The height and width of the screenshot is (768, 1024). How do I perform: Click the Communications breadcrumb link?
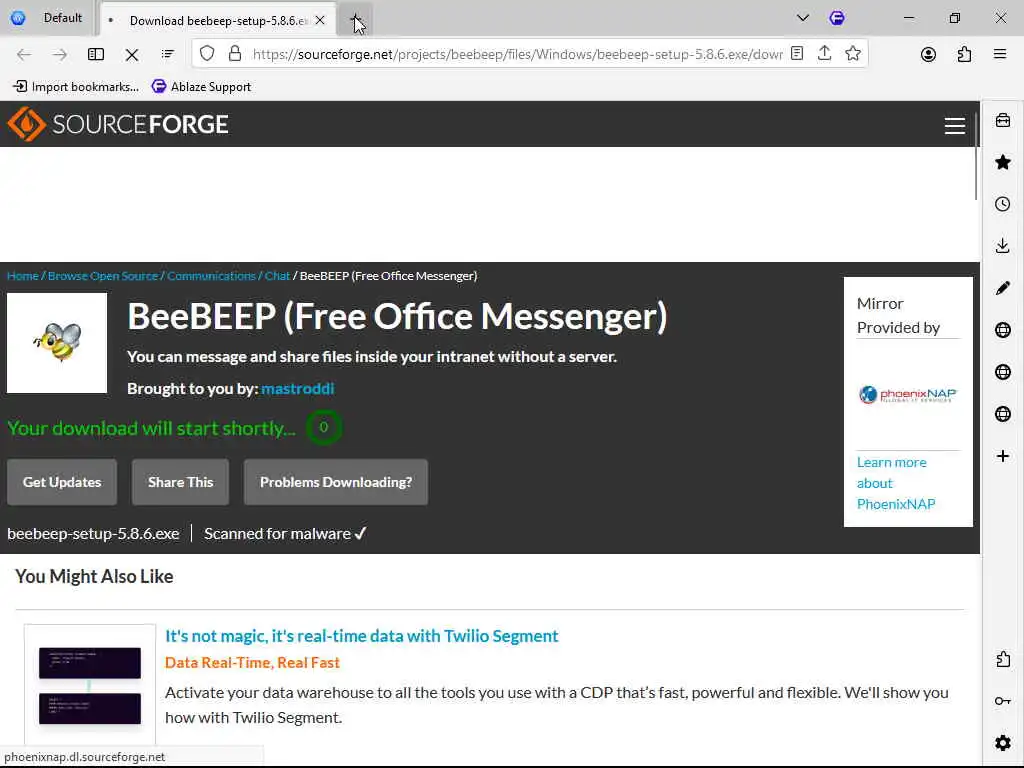pos(211,276)
